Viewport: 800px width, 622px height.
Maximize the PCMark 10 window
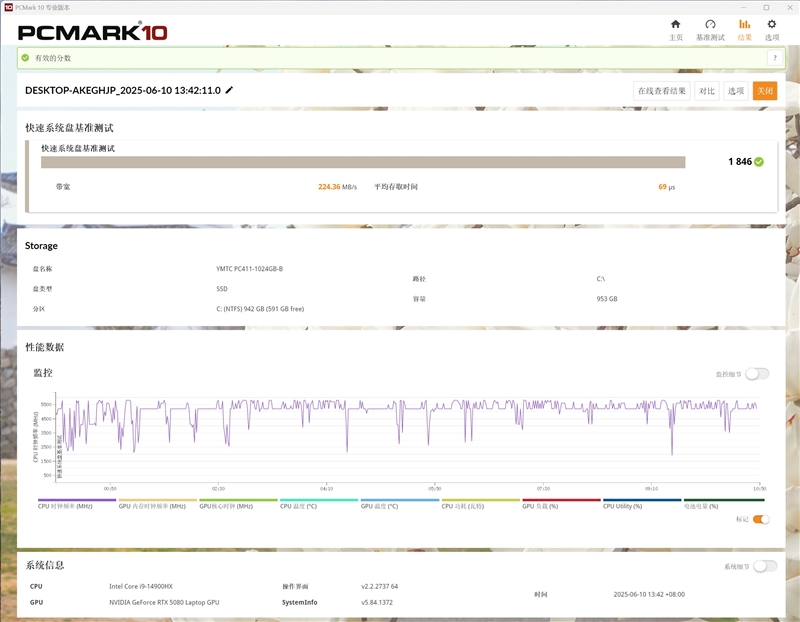click(766, 8)
